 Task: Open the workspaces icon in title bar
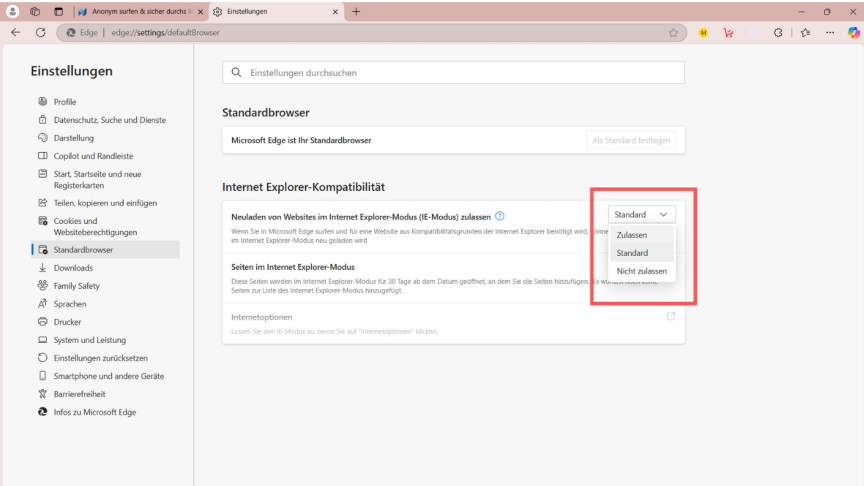pyautogui.click(x=35, y=11)
